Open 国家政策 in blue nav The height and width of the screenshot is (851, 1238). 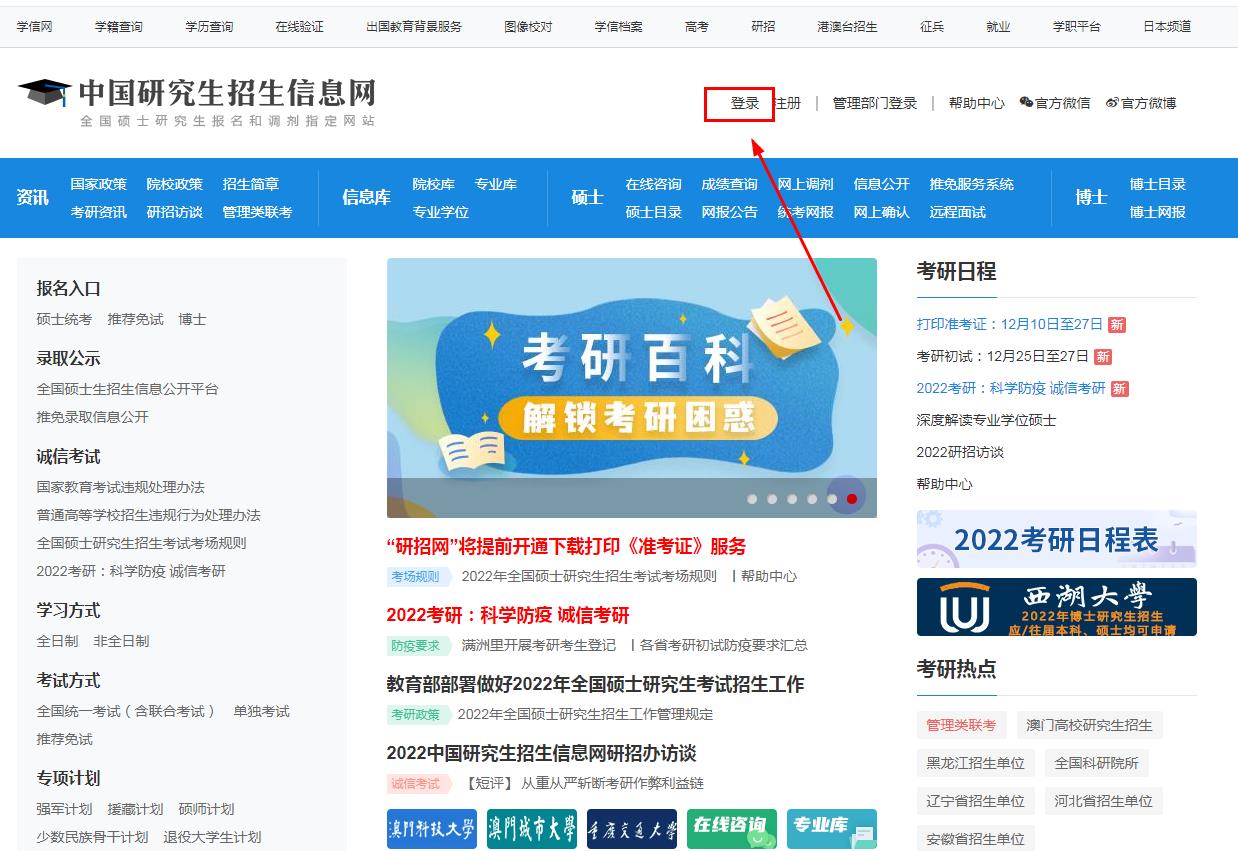coord(99,184)
